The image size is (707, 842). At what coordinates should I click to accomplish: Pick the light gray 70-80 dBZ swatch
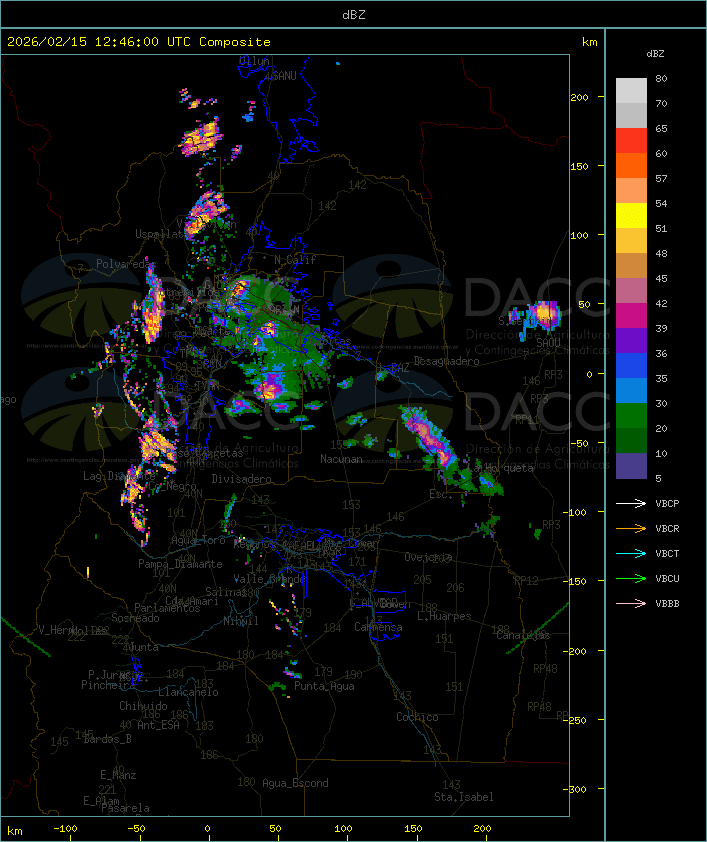pos(631,91)
